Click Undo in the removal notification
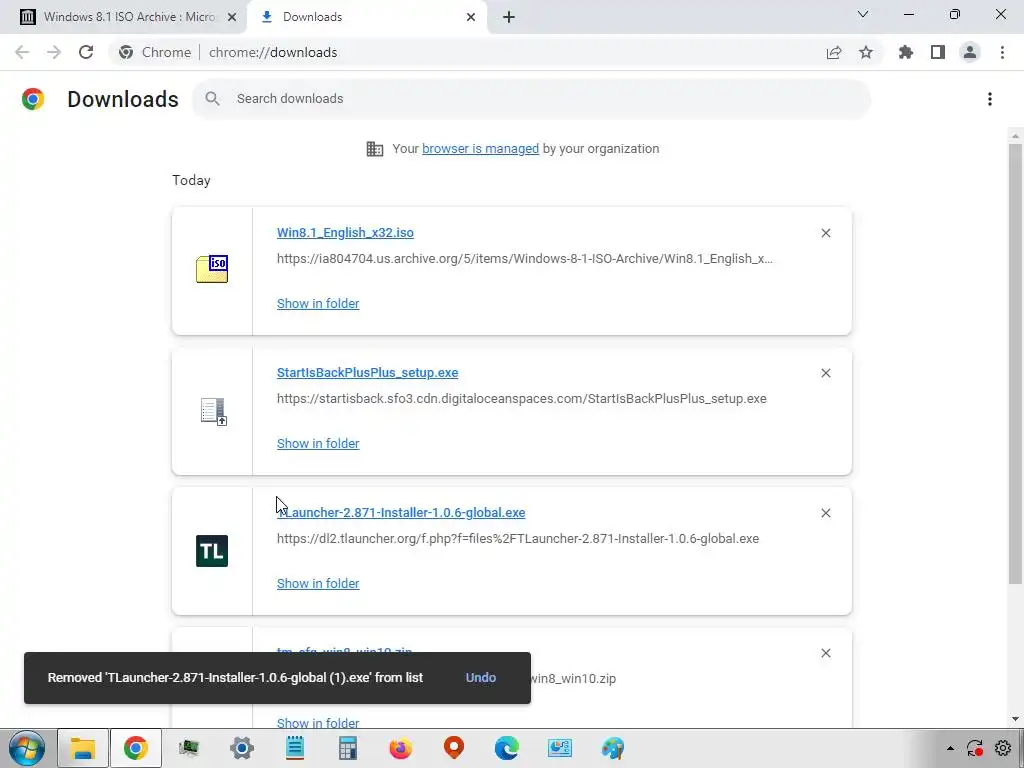This screenshot has height=768, width=1024. (x=481, y=678)
